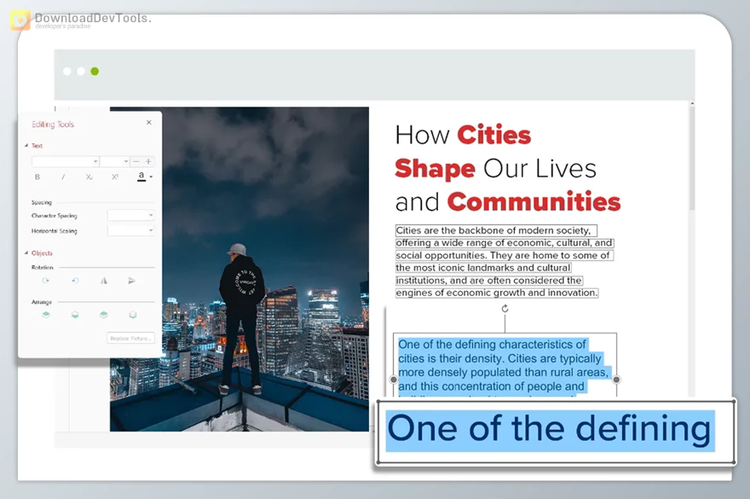Click 'engines of economic growth and innovation.' line

pos(497,293)
